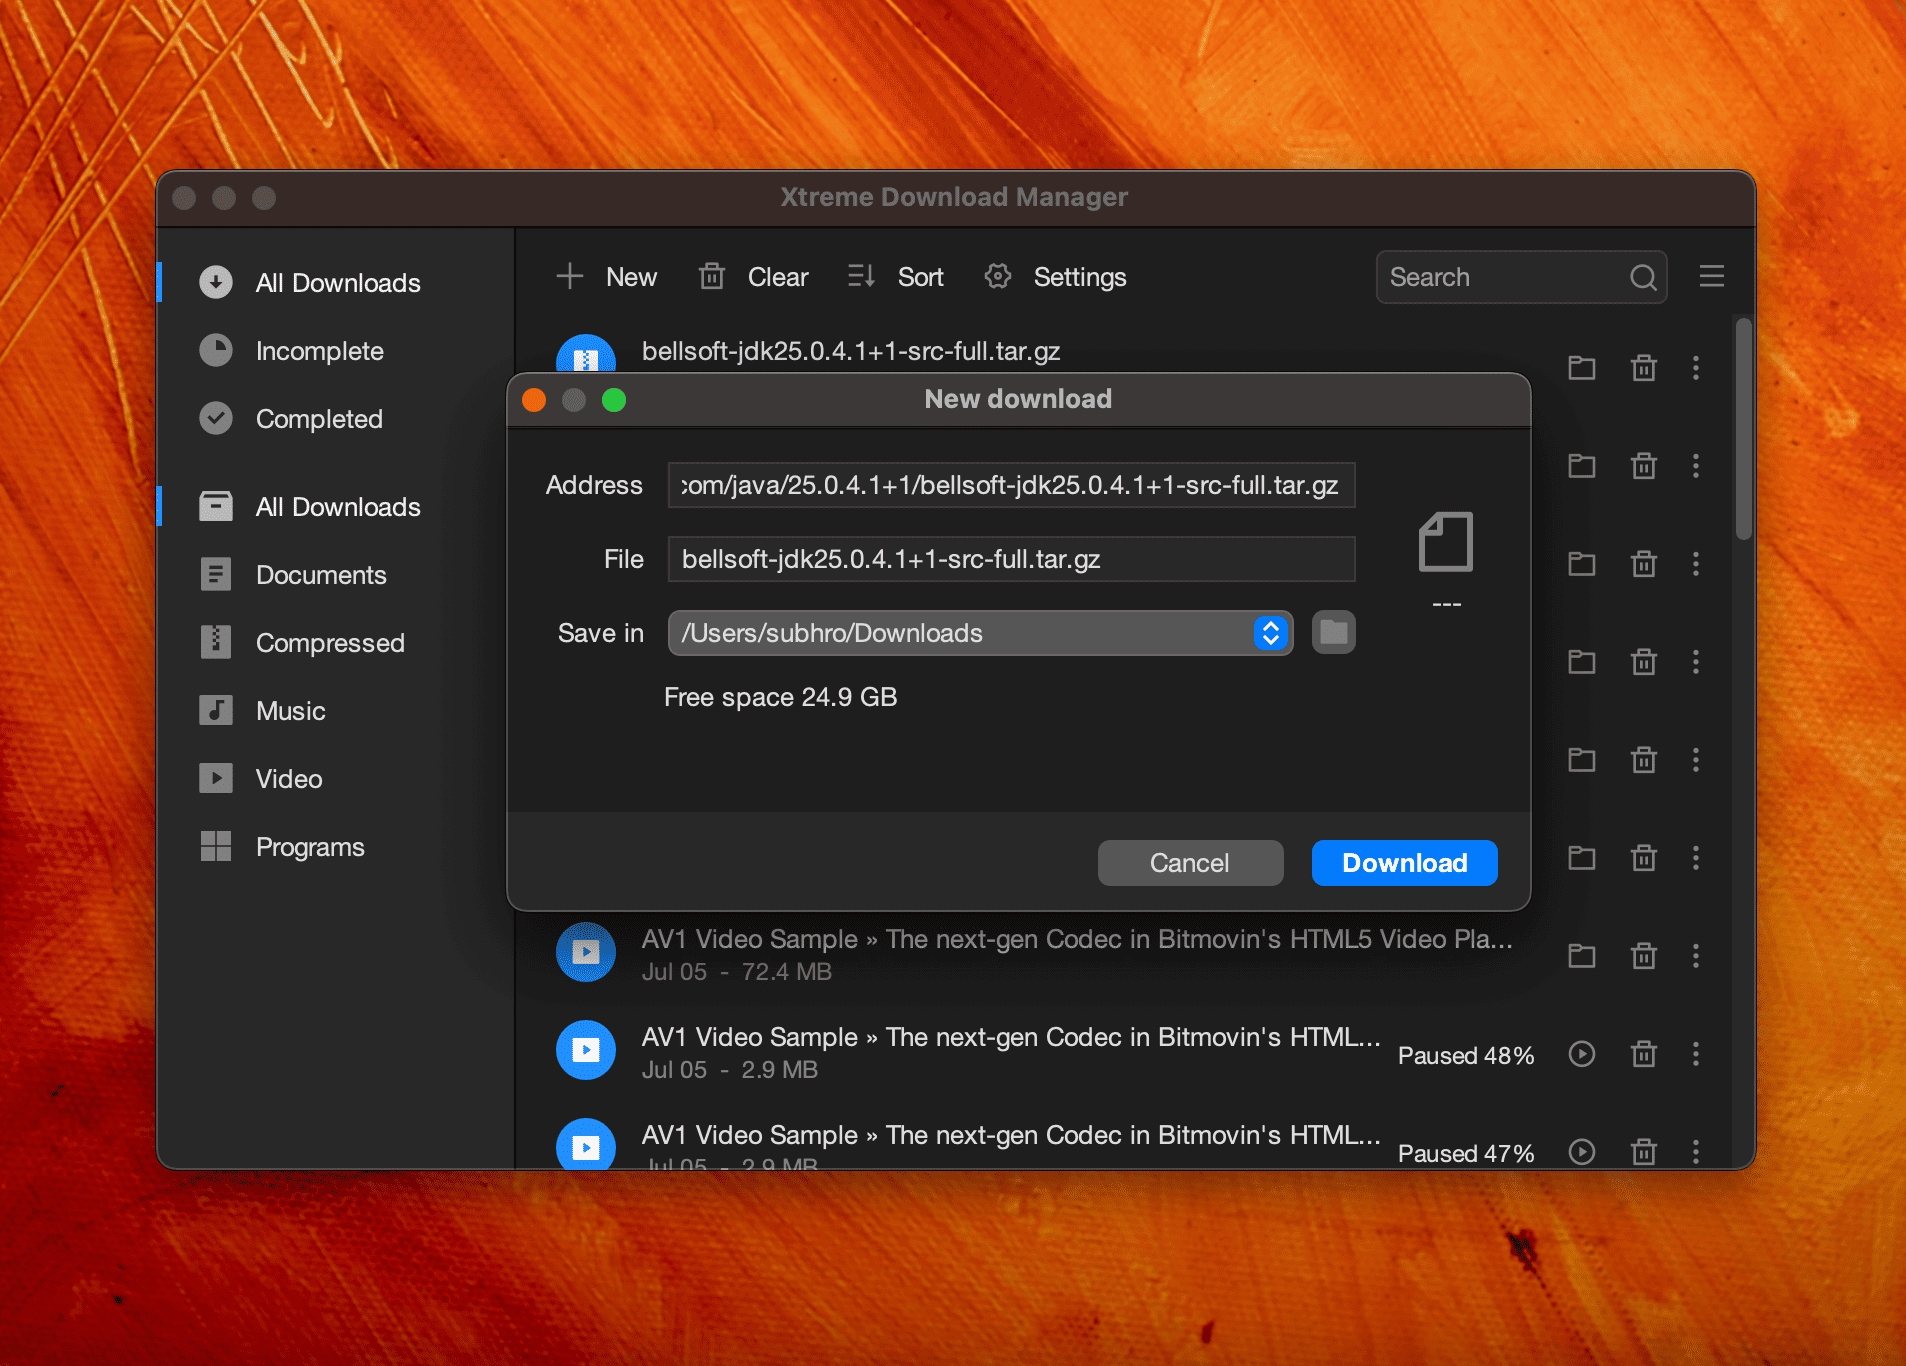Resume the download paused at 47%
Viewport: 1906px width, 1366px height.
(x=1582, y=1152)
